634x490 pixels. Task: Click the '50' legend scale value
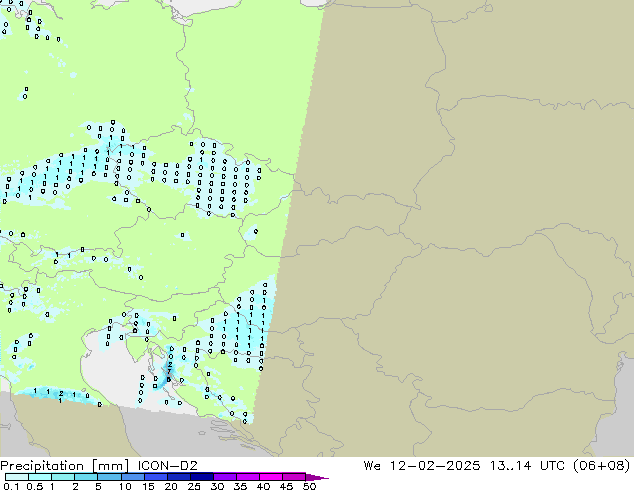[310, 486]
